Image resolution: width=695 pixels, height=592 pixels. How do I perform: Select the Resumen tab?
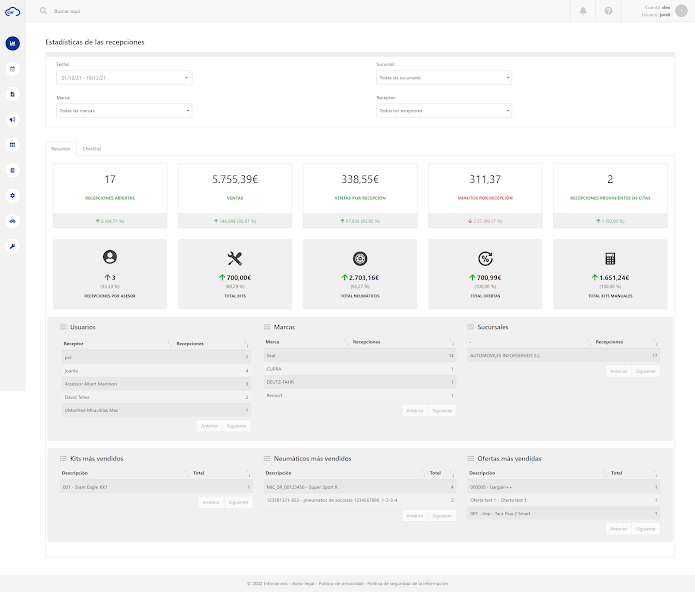(x=61, y=148)
